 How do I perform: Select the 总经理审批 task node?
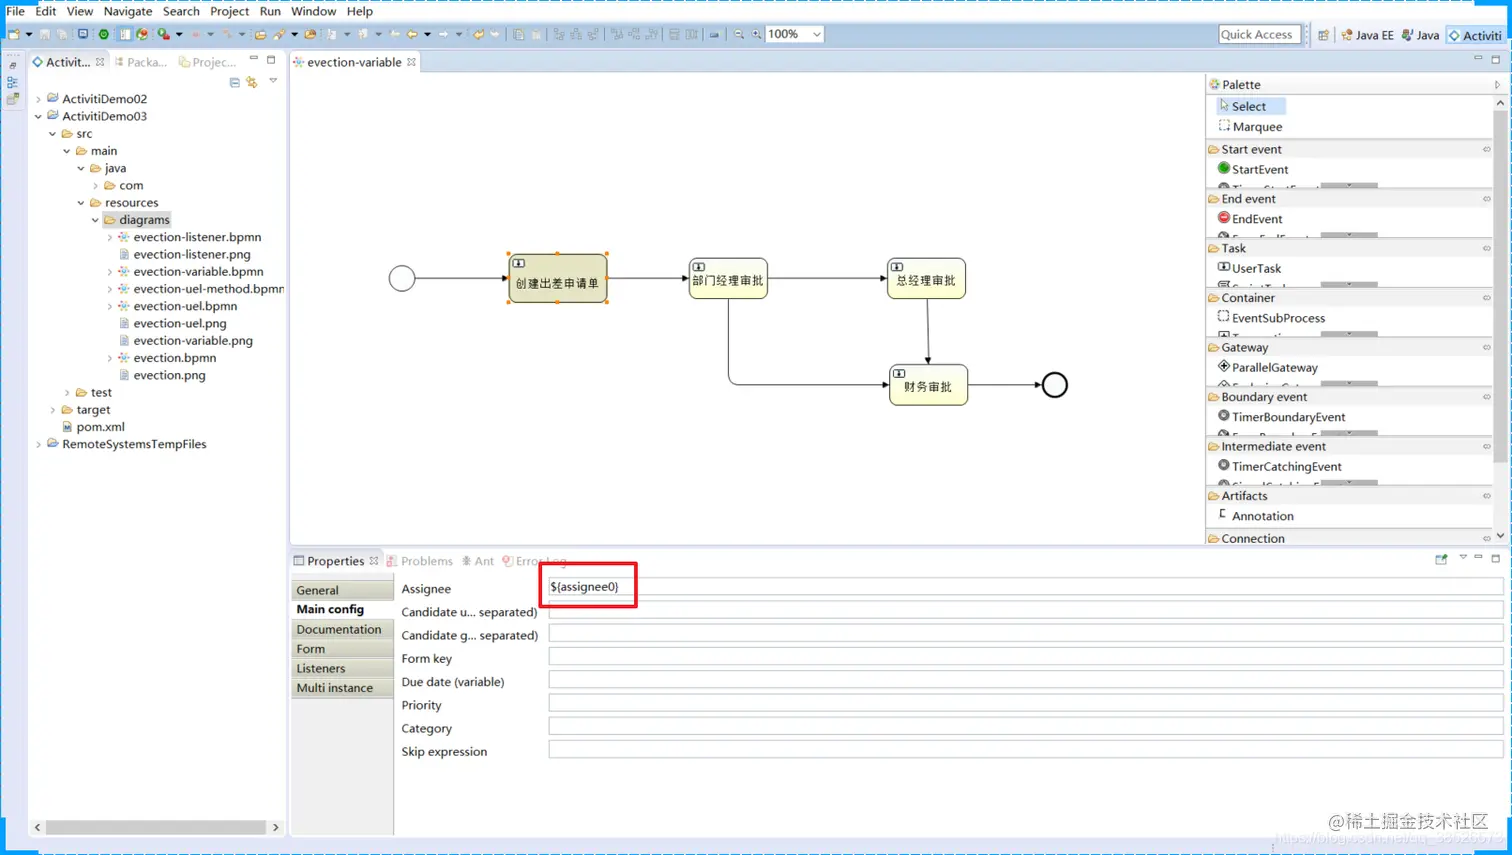click(x=926, y=278)
